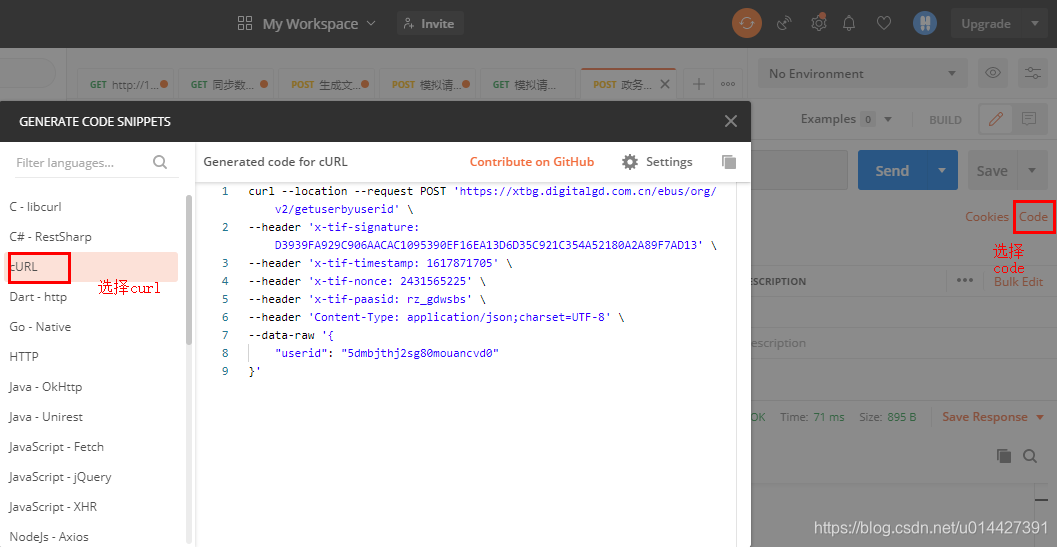The image size is (1057, 547).
Task: Open the notifications bell
Action: 849,24
